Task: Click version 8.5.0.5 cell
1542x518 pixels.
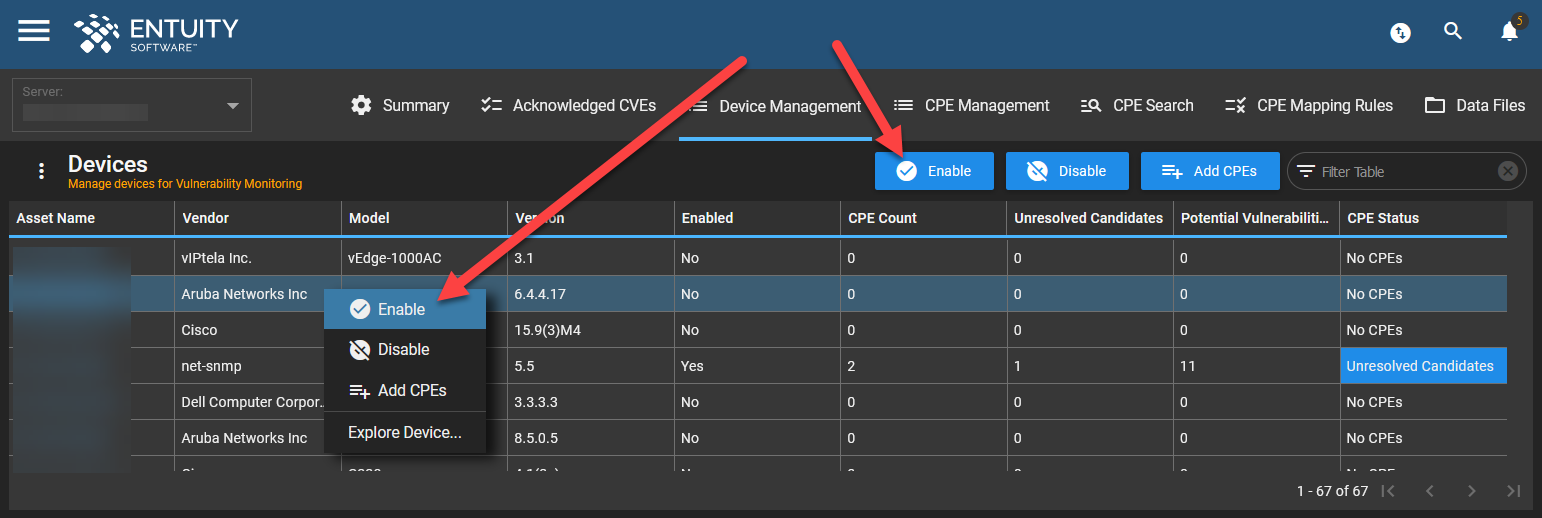Action: pyautogui.click(x=590, y=438)
